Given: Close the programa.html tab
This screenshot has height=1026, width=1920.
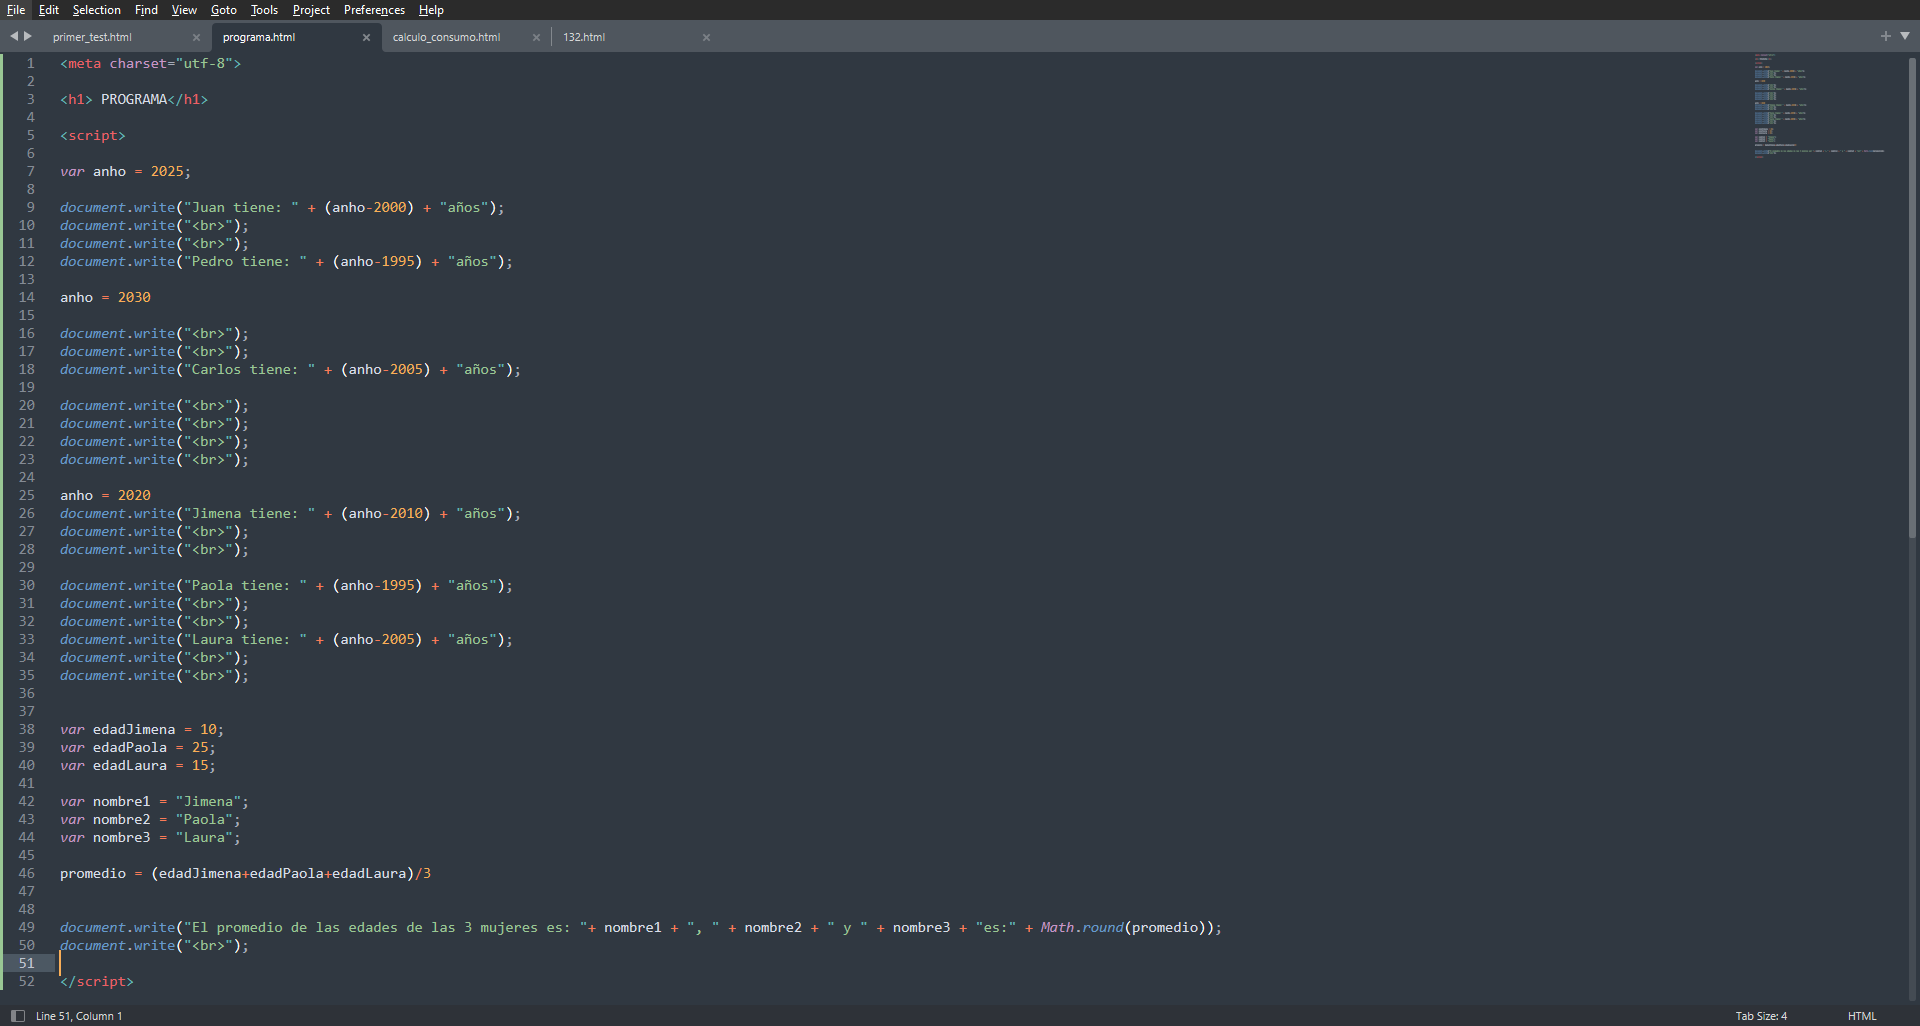Looking at the screenshot, I should click(366, 37).
